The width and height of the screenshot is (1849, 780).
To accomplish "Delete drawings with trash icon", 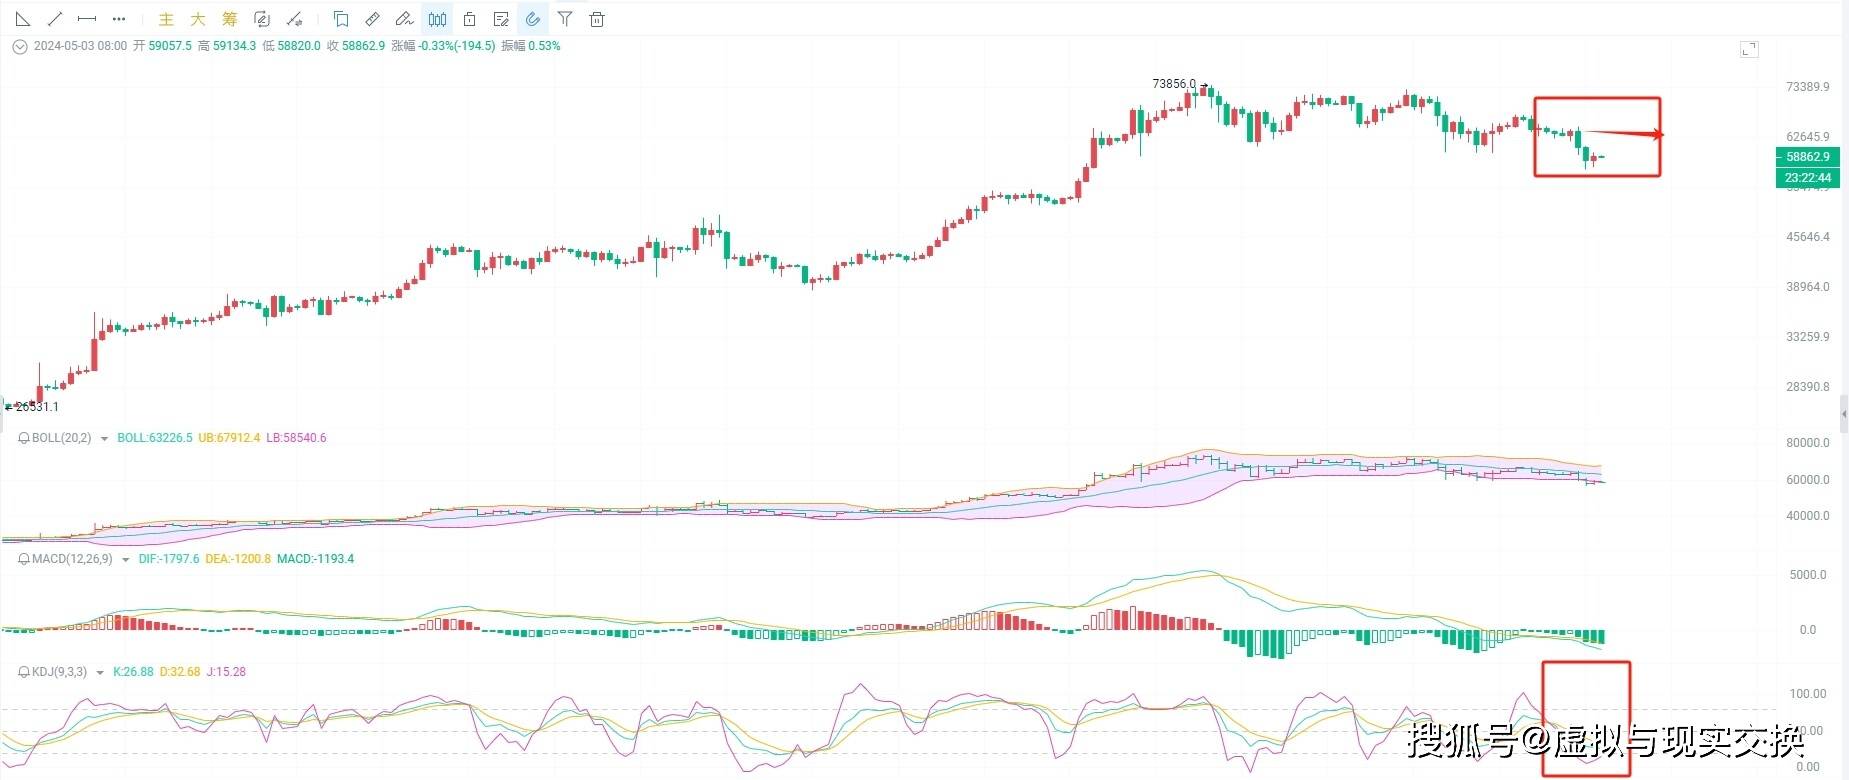I will tap(597, 19).
